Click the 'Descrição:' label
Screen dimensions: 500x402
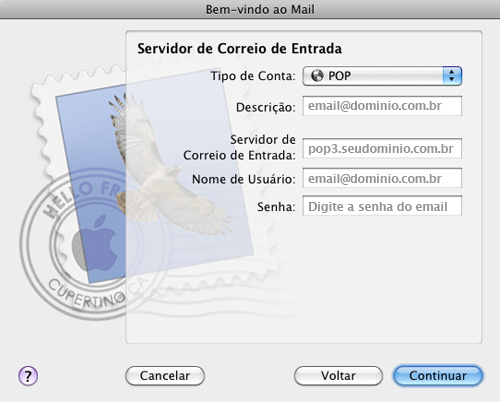tap(266, 107)
